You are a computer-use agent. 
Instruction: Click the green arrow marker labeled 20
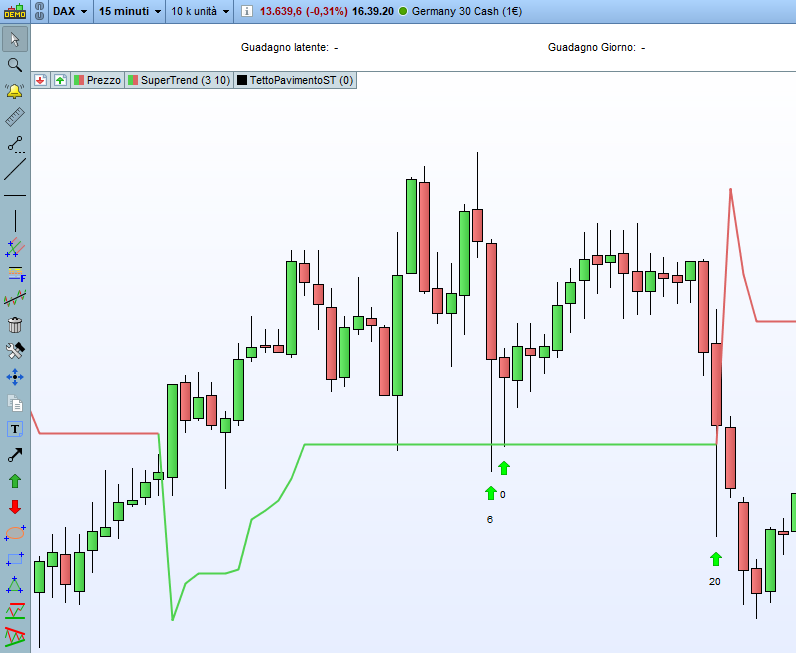(x=716, y=559)
